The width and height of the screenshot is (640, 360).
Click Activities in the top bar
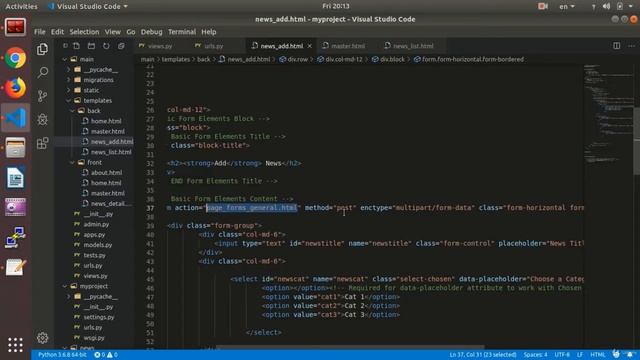[x=21, y=6]
